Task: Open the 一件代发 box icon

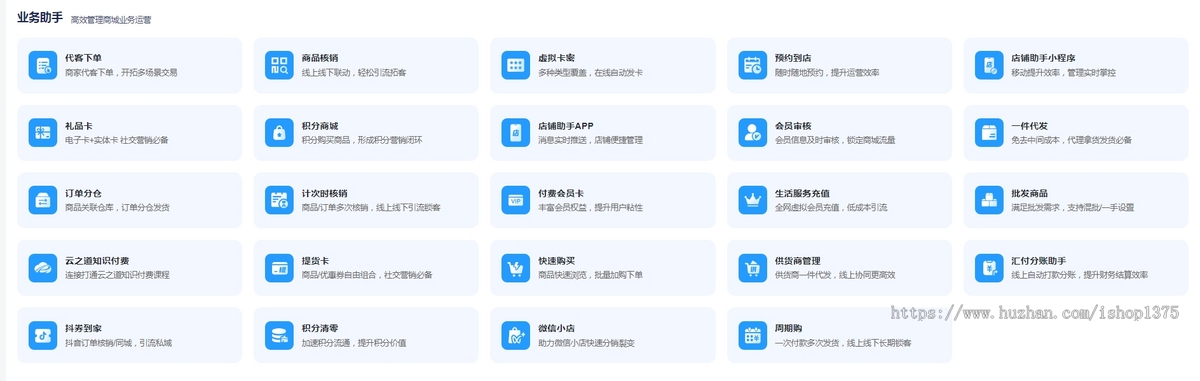Action: tap(989, 132)
